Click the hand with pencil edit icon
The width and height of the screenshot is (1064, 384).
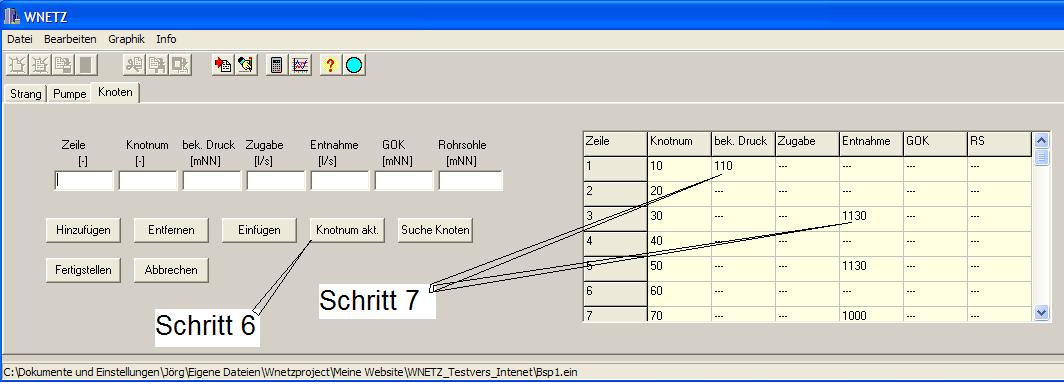246,65
